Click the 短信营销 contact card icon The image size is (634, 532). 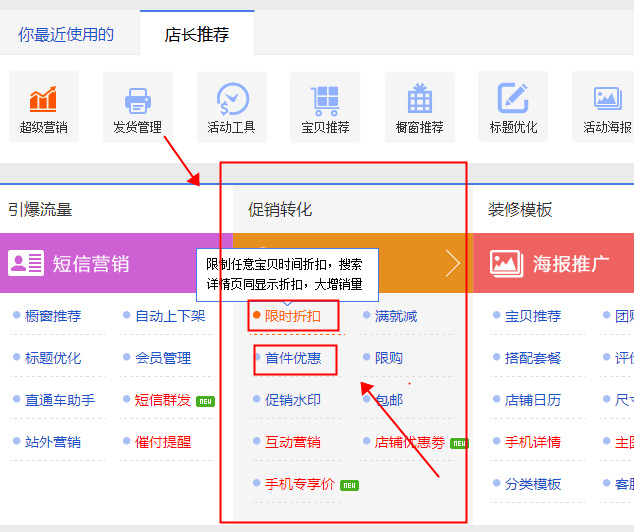pyautogui.click(x=26, y=263)
